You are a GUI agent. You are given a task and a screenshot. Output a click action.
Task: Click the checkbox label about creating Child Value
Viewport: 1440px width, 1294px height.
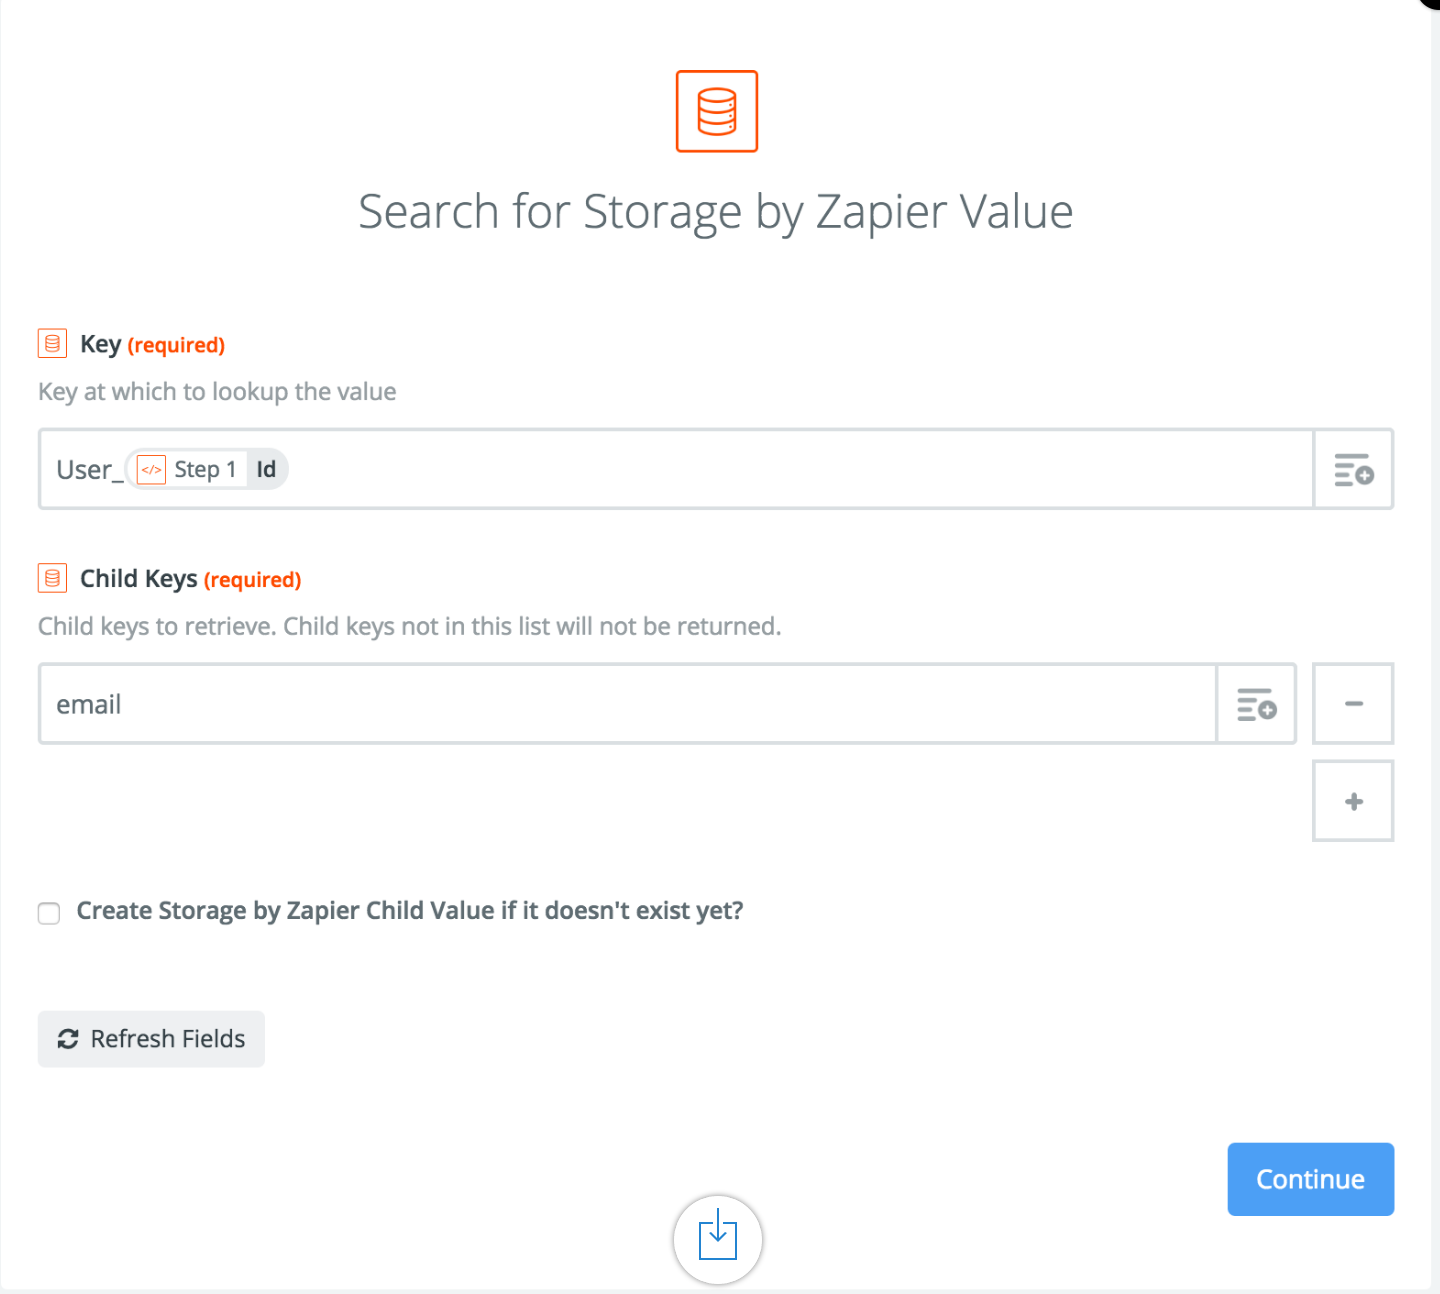410,911
